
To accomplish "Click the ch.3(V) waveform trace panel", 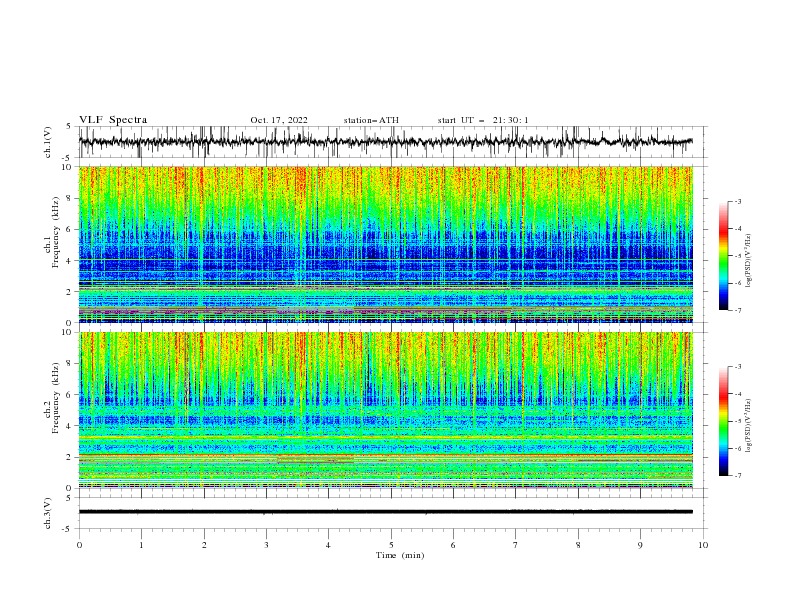I will point(392,513).
